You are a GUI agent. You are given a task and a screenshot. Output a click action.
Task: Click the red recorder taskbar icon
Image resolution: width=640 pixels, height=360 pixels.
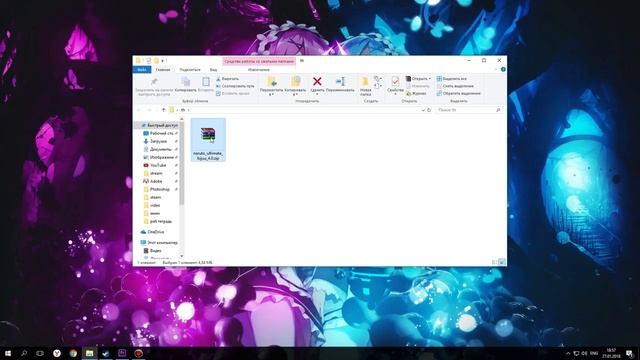coord(138,353)
